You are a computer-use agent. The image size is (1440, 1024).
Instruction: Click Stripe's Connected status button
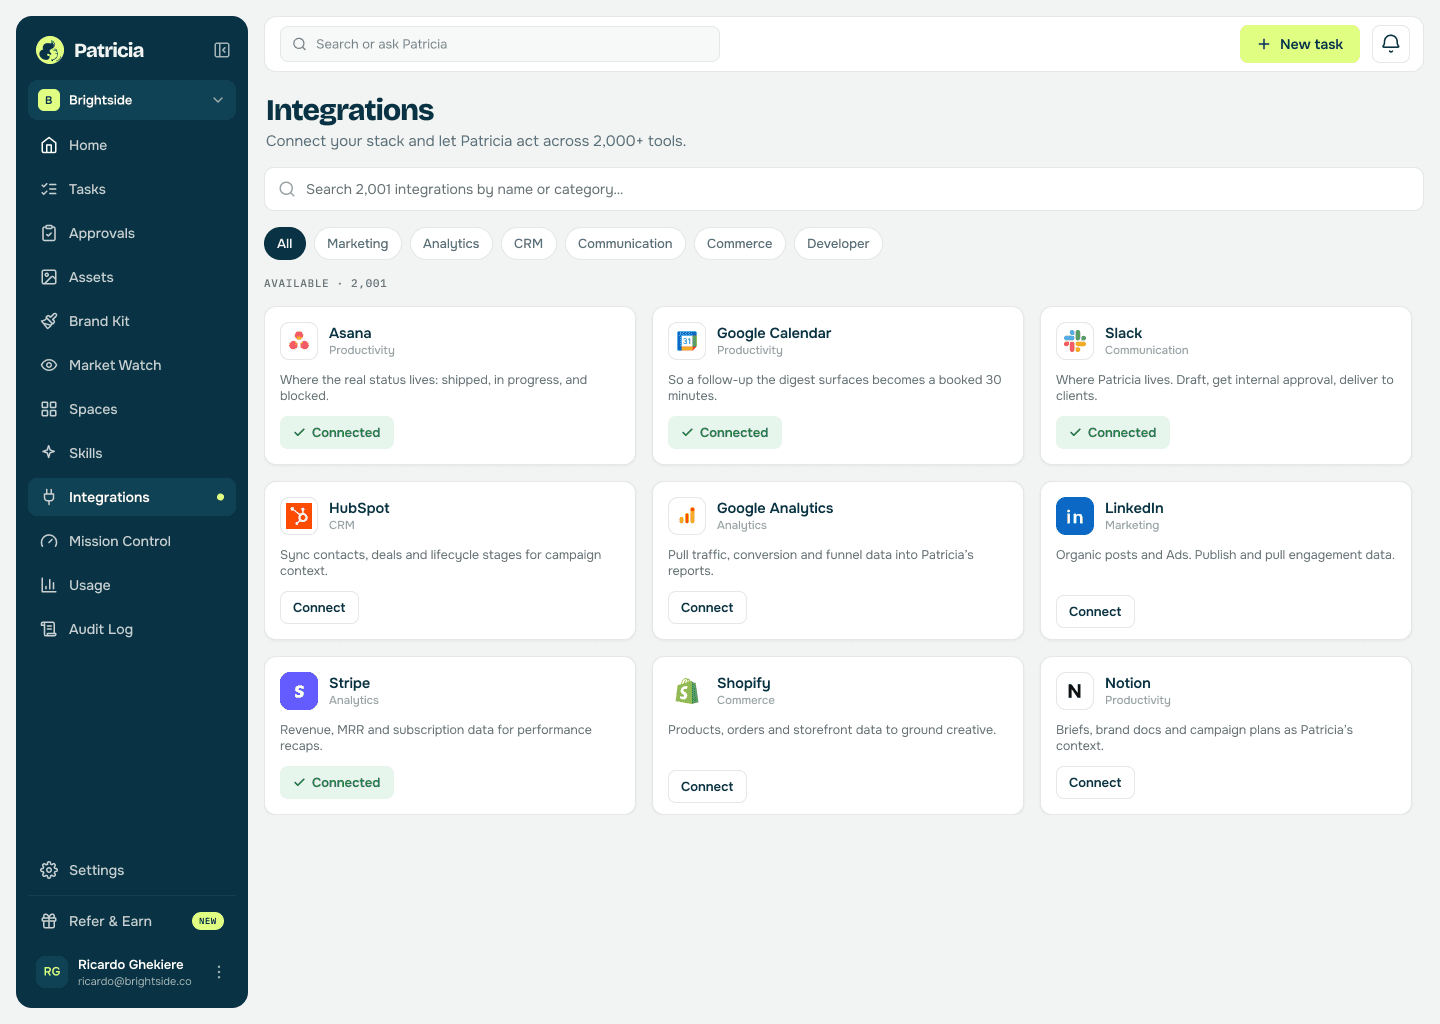click(337, 783)
